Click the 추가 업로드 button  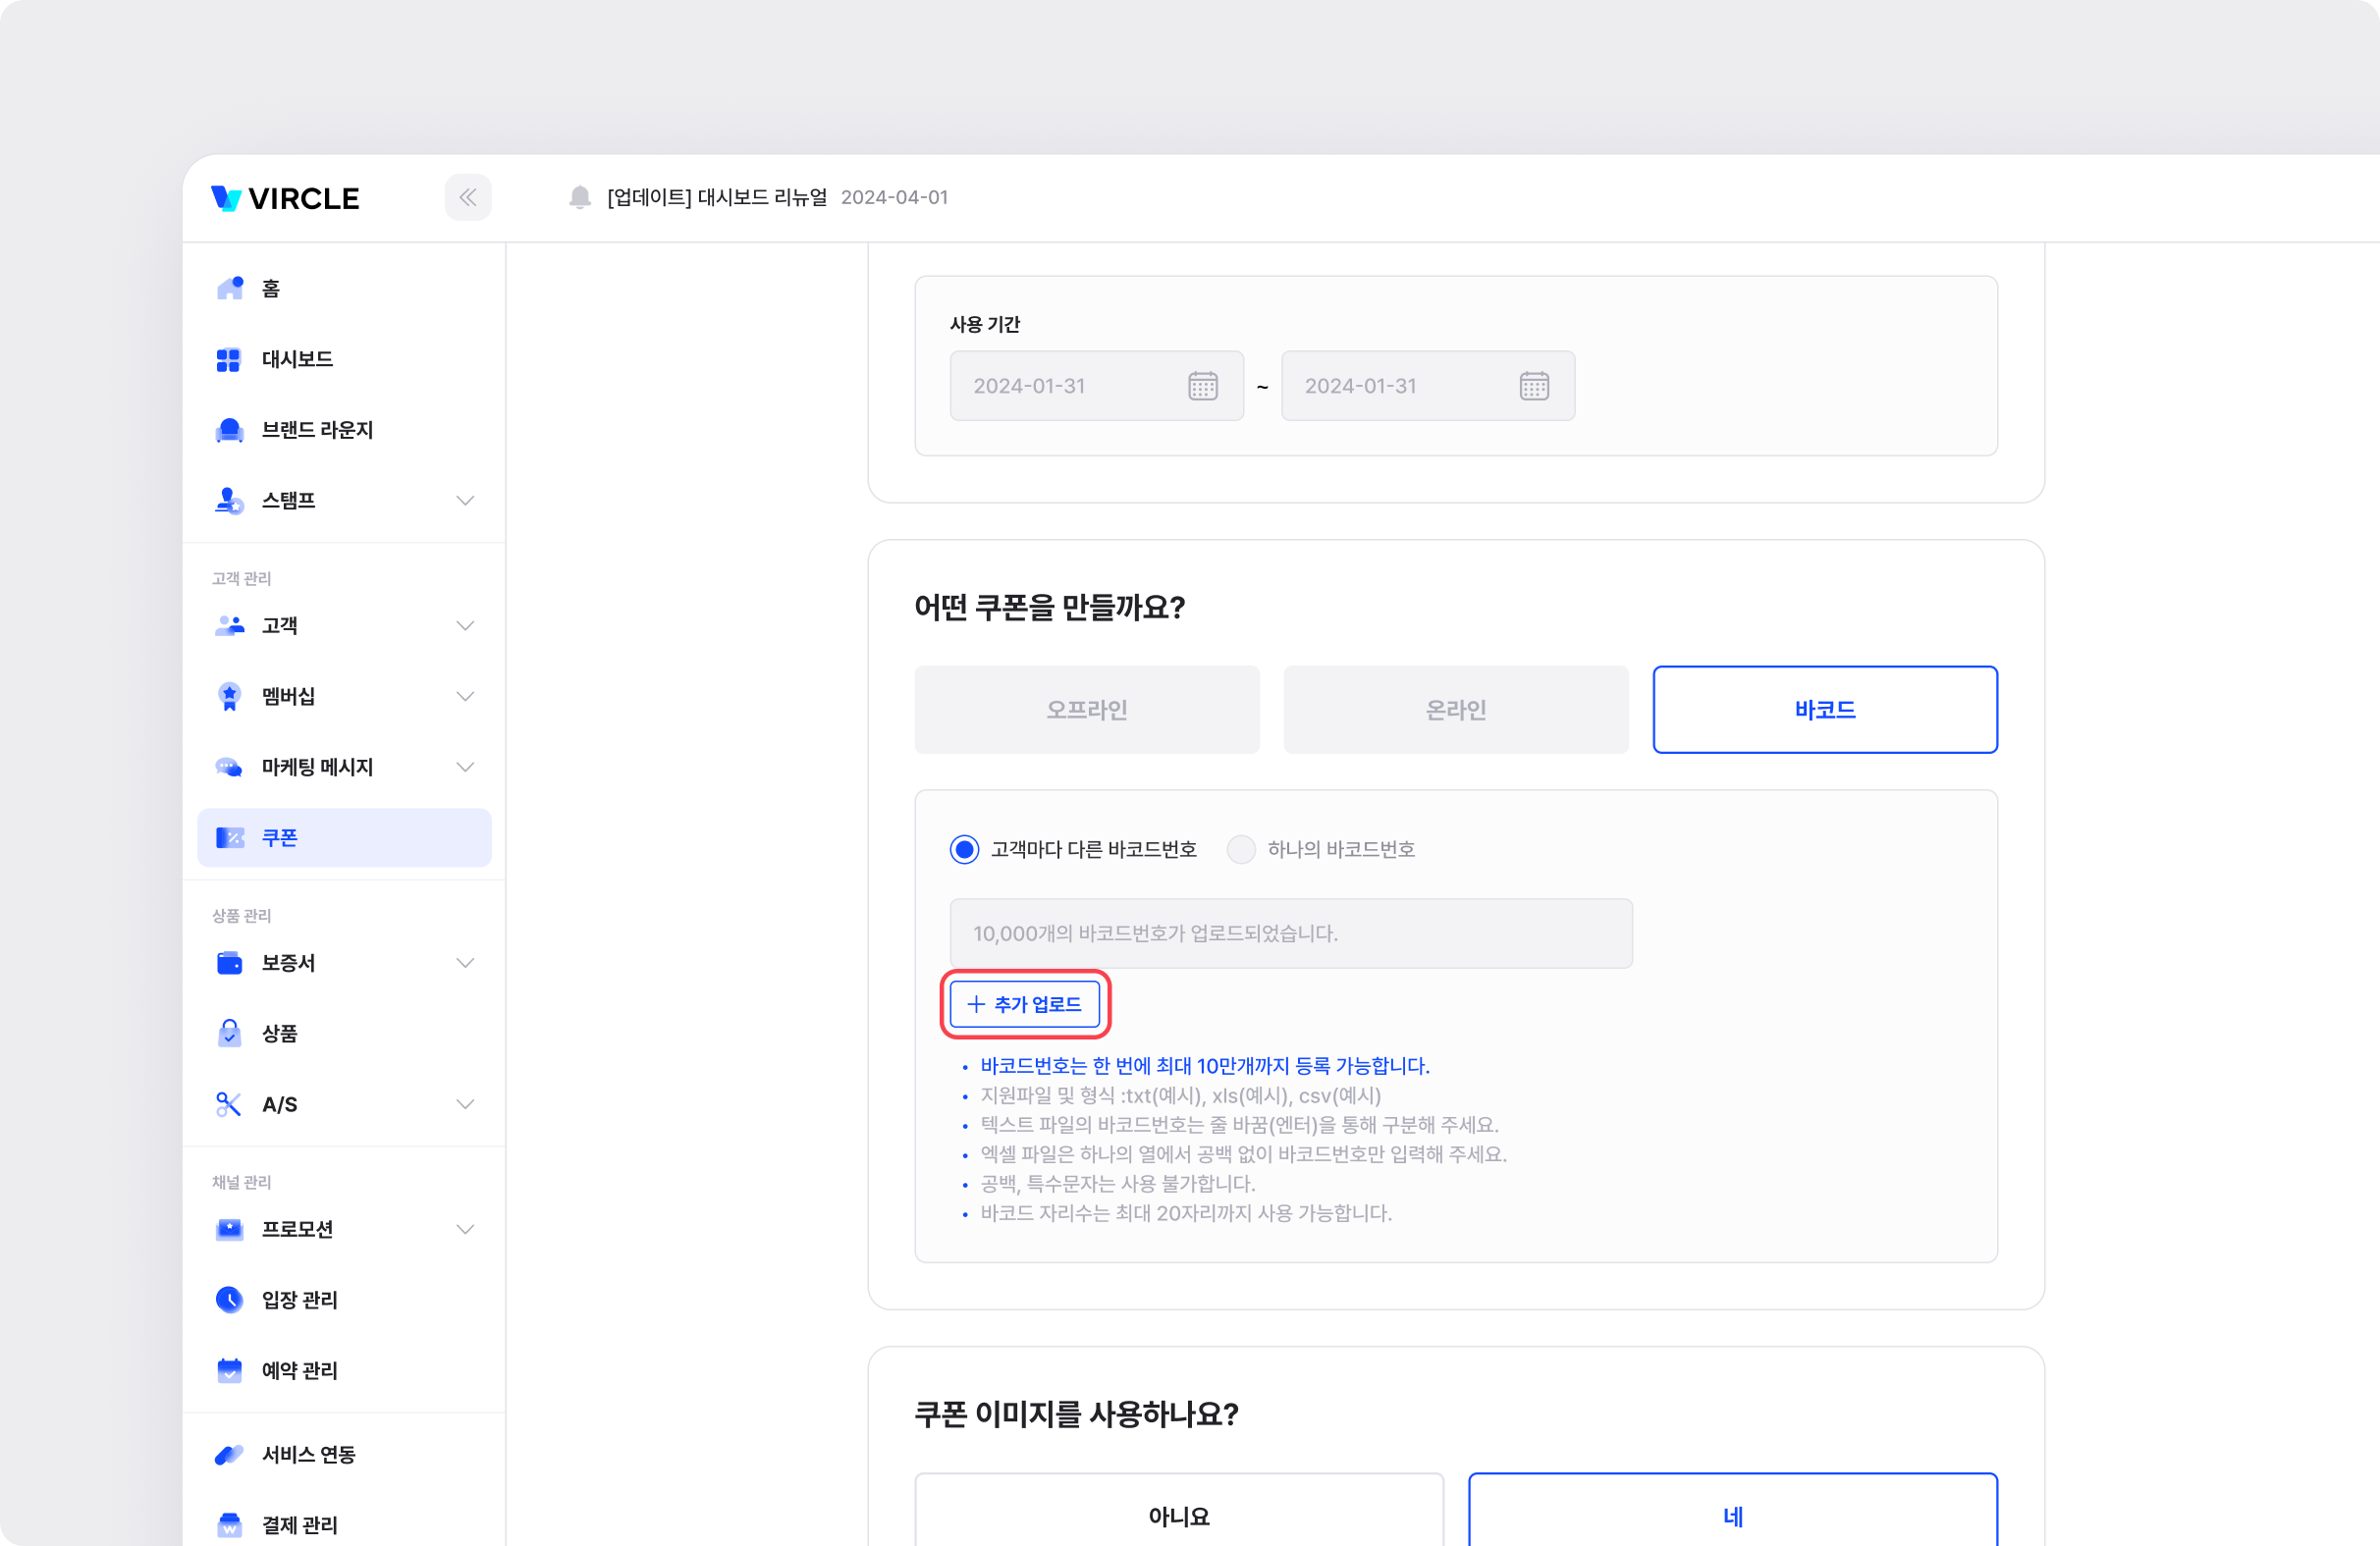pyautogui.click(x=1024, y=1003)
